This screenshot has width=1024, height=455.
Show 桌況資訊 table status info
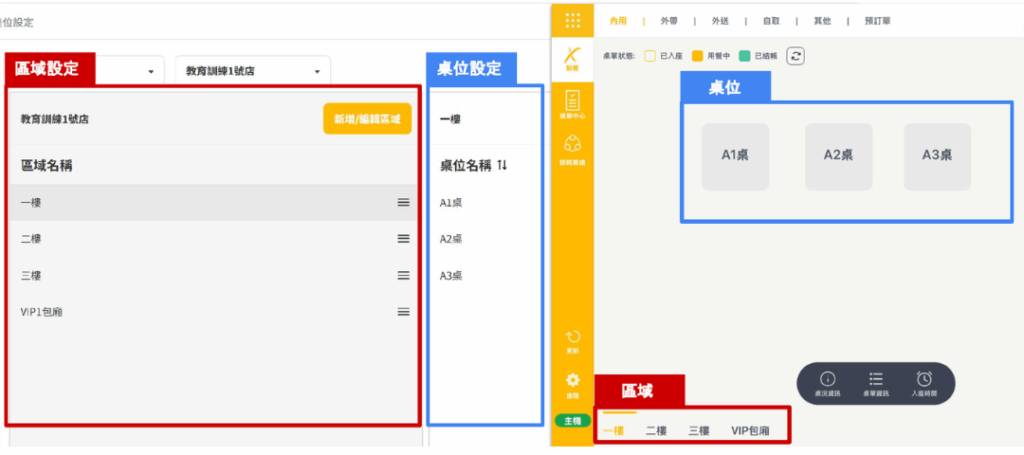[x=827, y=383]
